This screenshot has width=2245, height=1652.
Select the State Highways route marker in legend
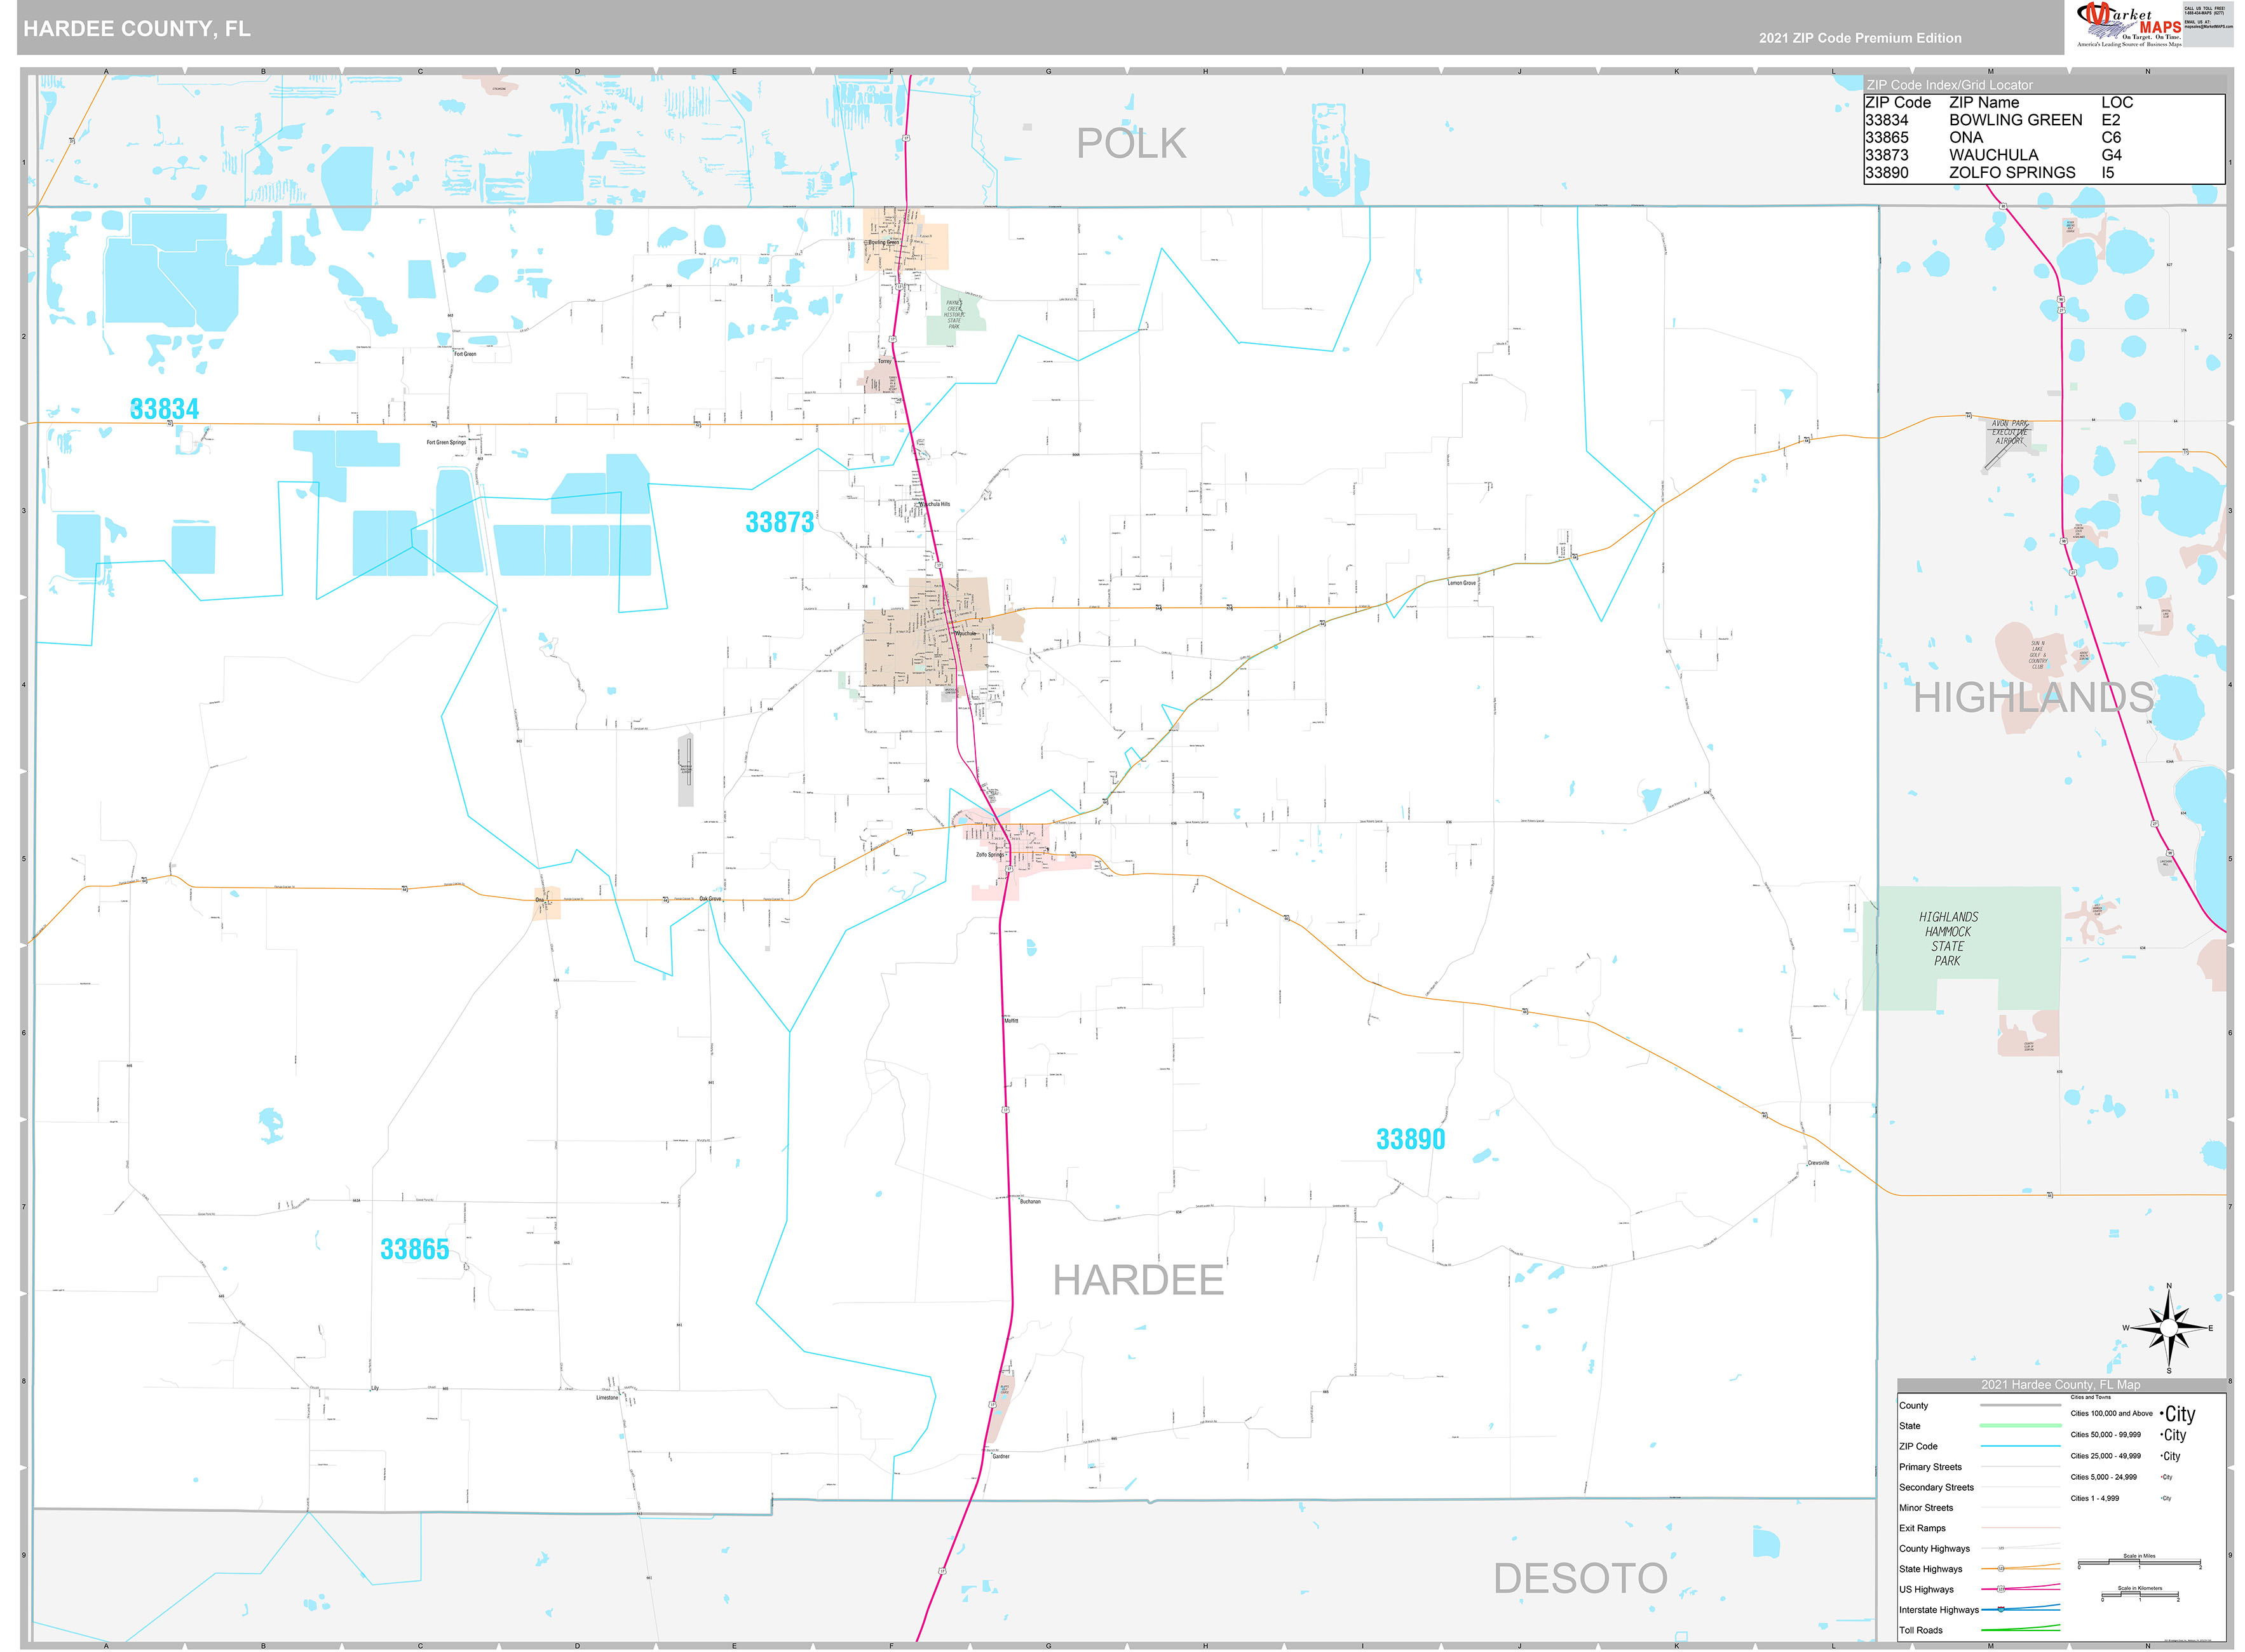(x=2002, y=1568)
